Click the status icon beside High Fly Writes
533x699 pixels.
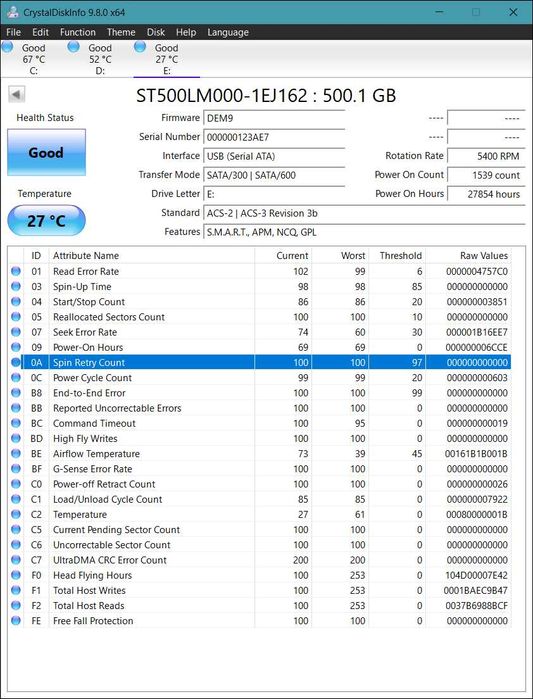point(16,438)
